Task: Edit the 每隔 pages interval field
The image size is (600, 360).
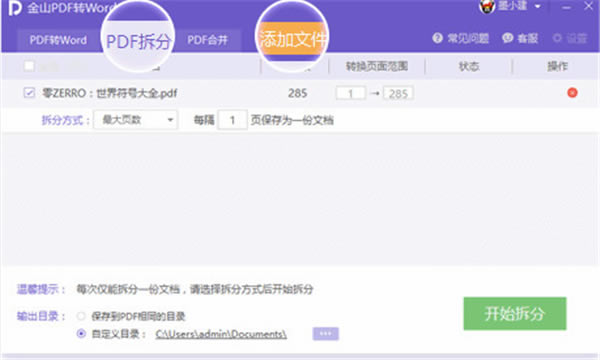Action: pyautogui.click(x=232, y=120)
